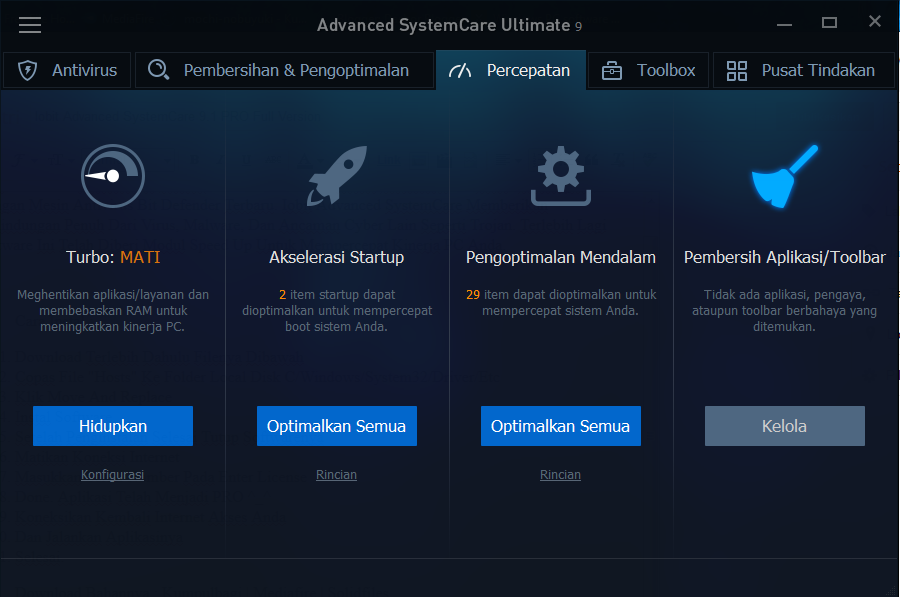
Task: Enable Turbo with the Hidupkan button
Action: [x=112, y=425]
